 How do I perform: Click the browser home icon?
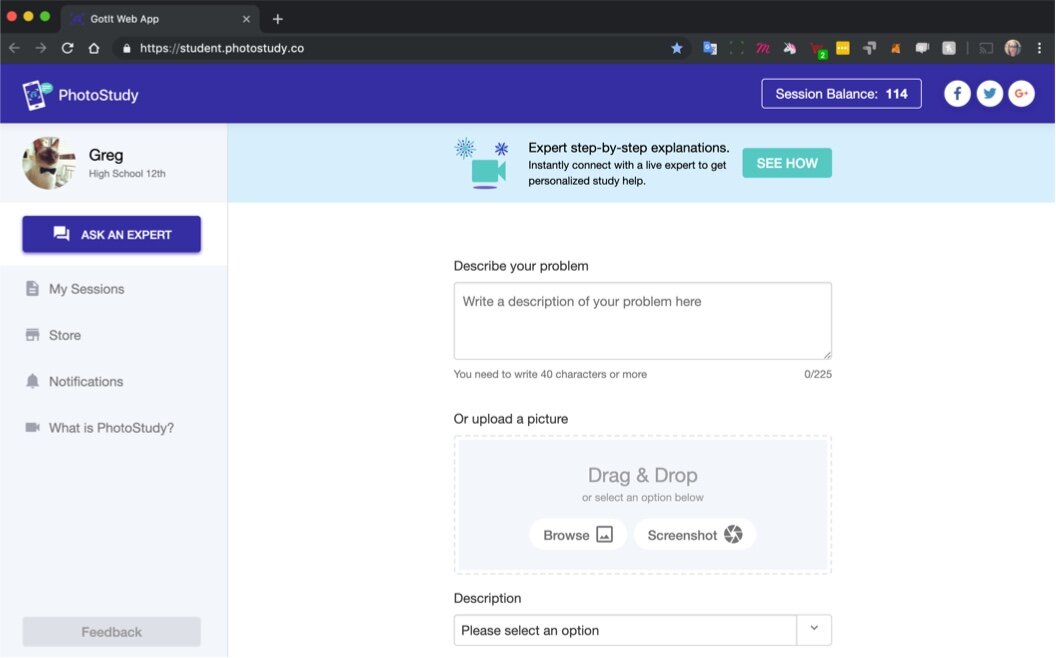point(94,48)
